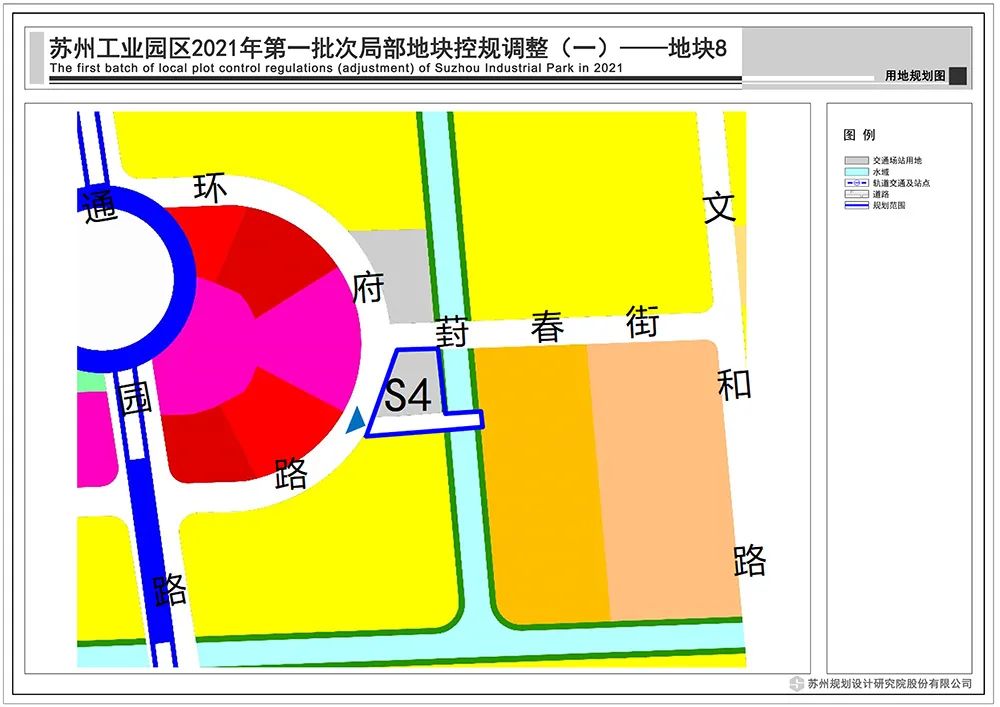The height and width of the screenshot is (707, 1000).
Task: Click the footer text 苏州规划设计研究院股份有限公司
Action: (x=890, y=684)
